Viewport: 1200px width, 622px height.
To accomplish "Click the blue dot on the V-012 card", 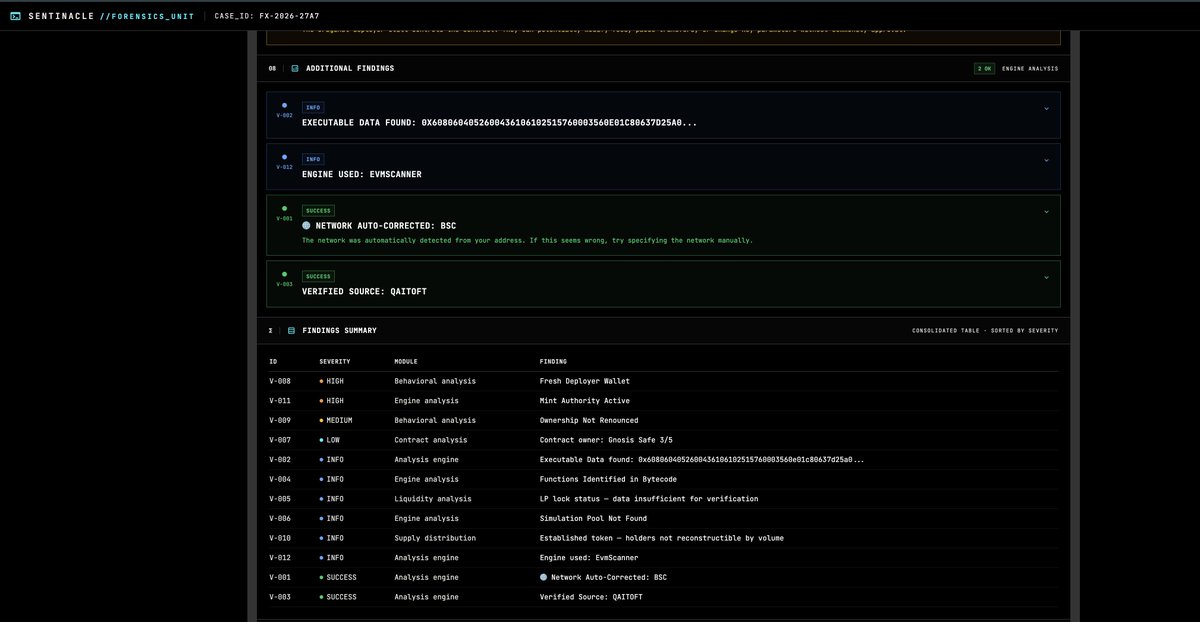I will click(284, 157).
